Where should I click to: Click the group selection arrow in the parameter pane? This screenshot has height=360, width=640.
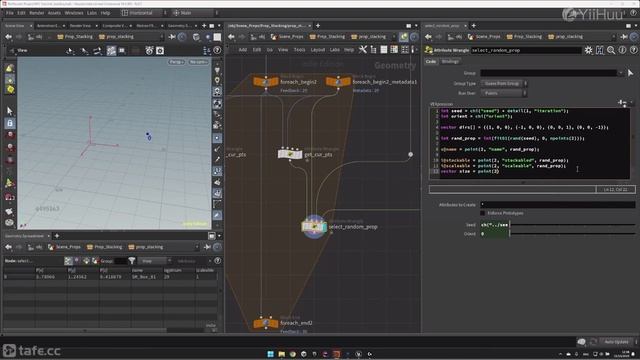[x=630, y=73]
